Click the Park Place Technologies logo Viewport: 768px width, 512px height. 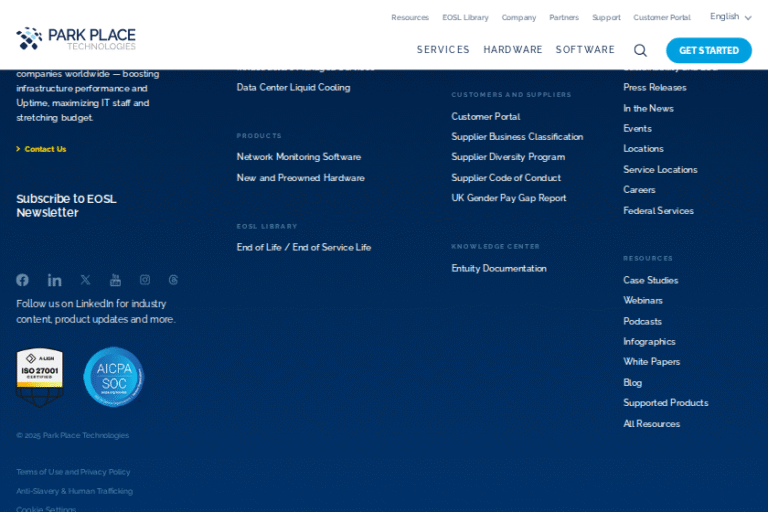coord(76,39)
